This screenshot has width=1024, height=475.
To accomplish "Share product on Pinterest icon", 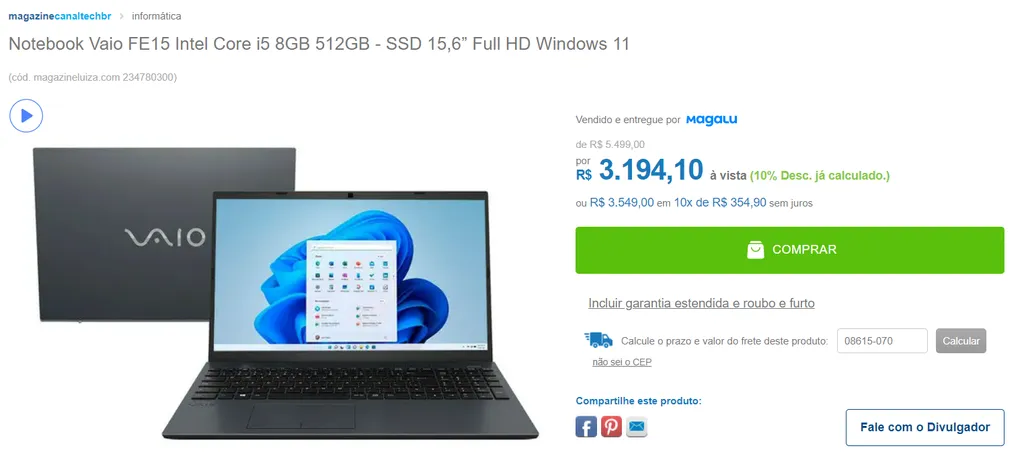I will click(611, 427).
